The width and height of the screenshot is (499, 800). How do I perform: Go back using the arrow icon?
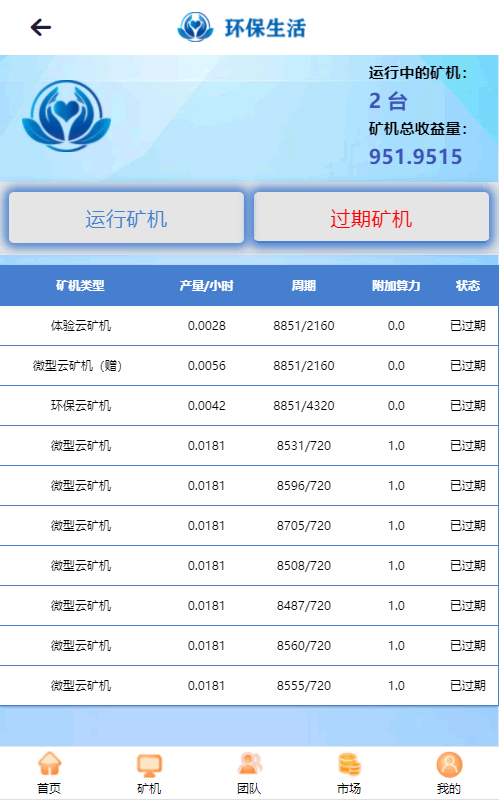click(x=41, y=27)
